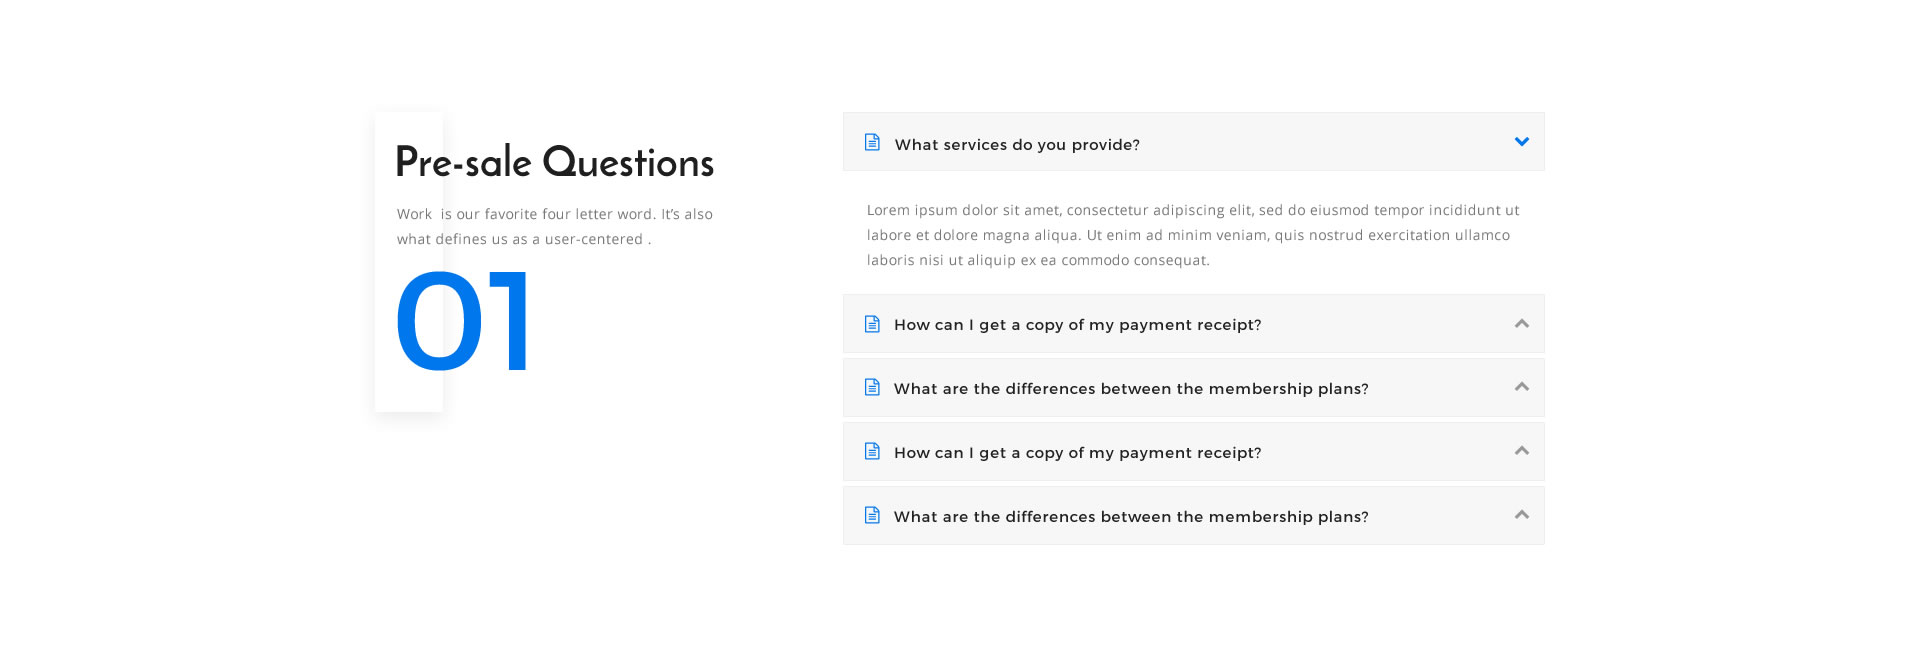Expand first membership plans question via its chevron
Viewport: 1920px width, 650px height.
[x=1522, y=386]
